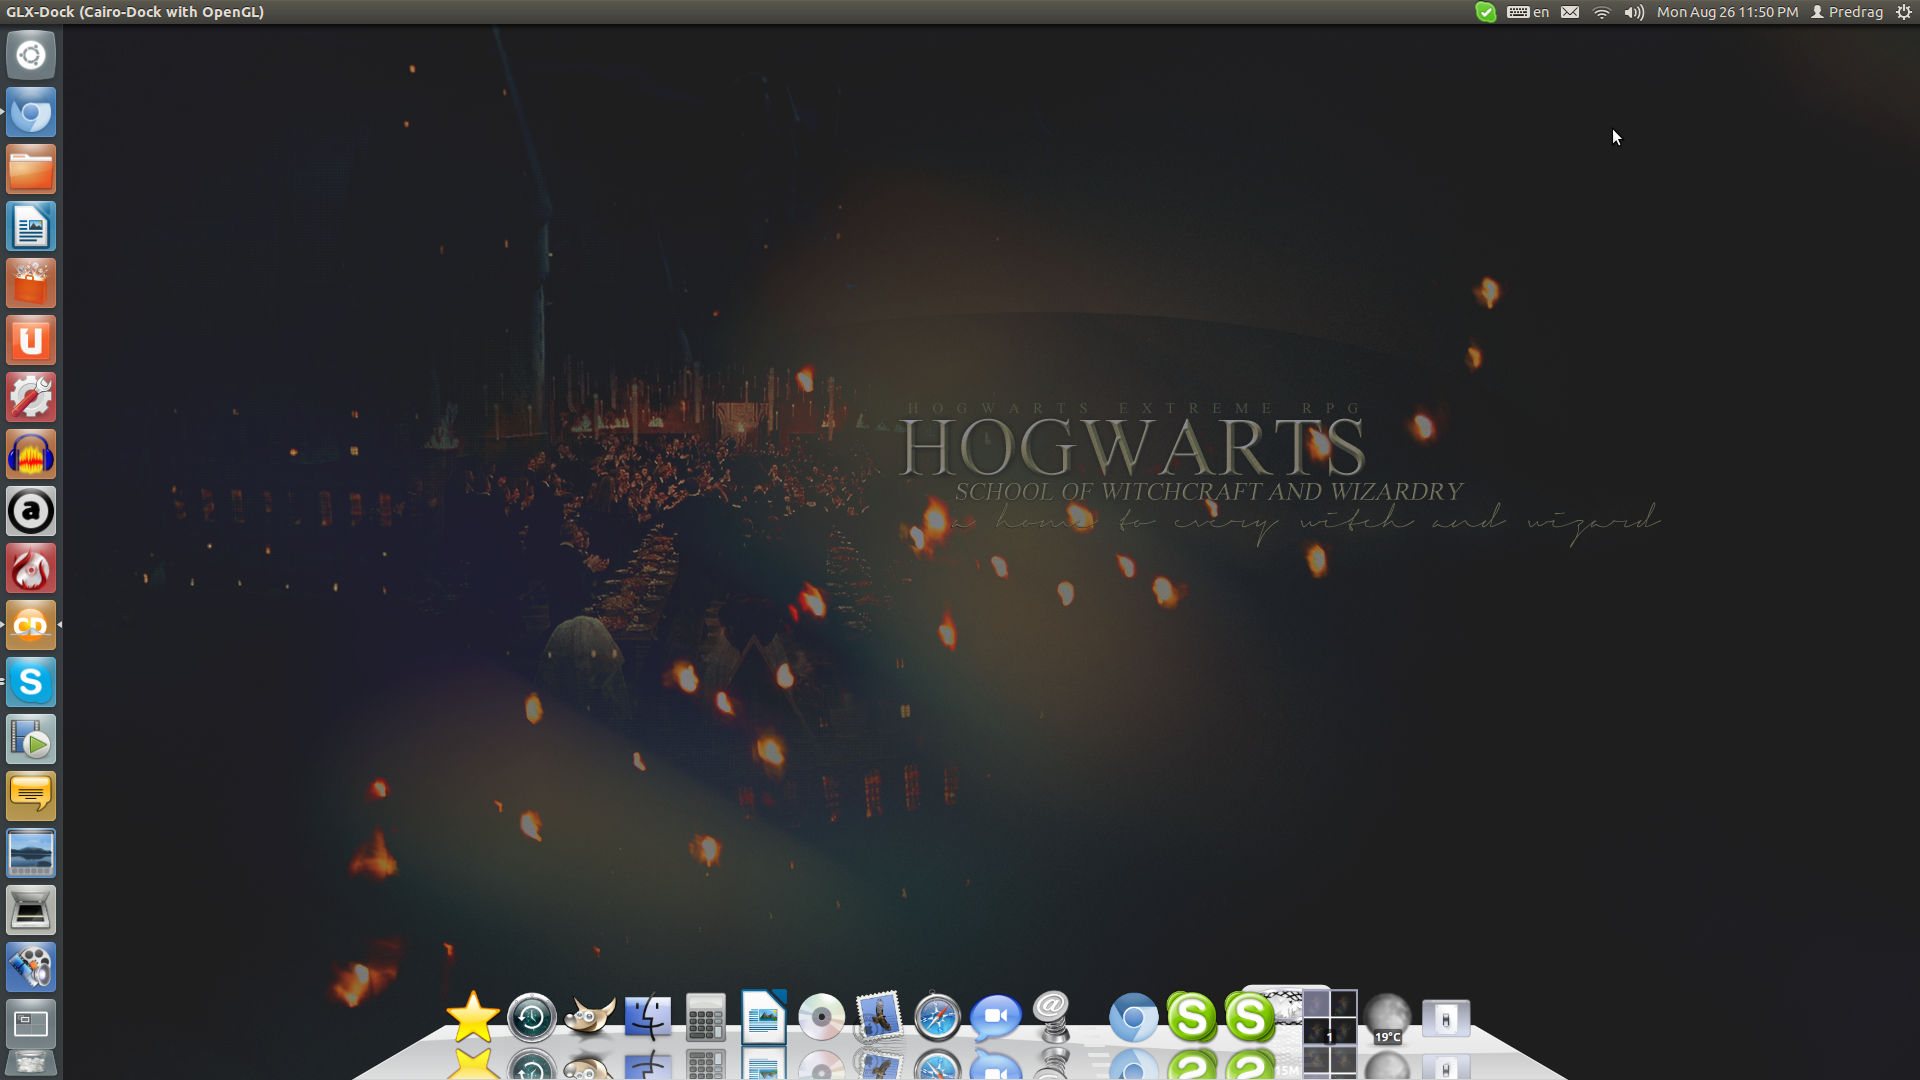The height and width of the screenshot is (1080, 1920).
Task: Click the 19°C weather applet
Action: tap(1387, 1019)
